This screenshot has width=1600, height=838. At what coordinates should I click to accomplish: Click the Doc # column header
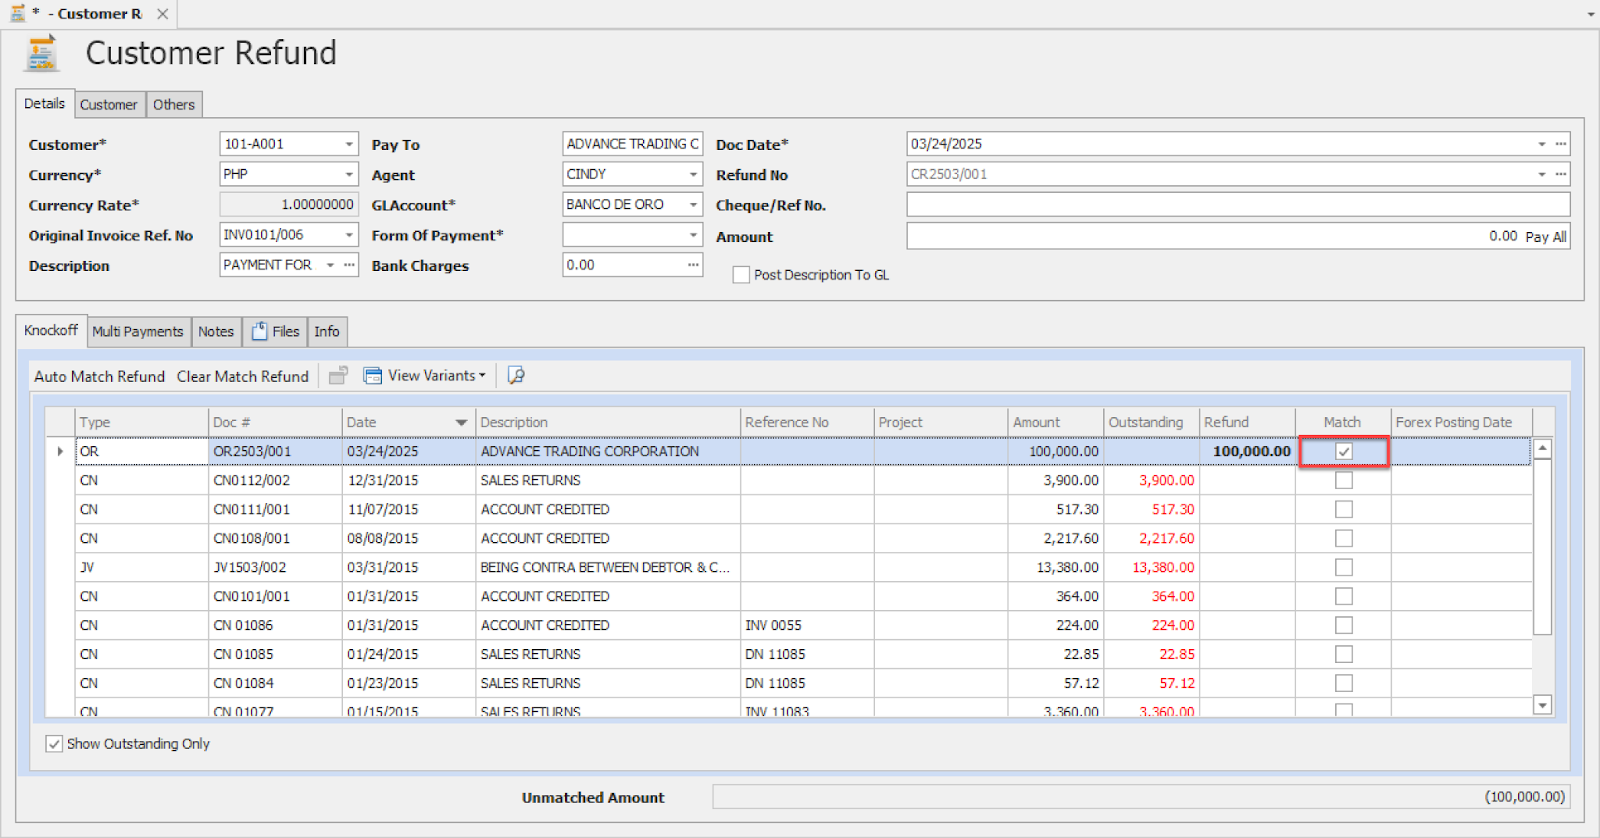coord(275,422)
